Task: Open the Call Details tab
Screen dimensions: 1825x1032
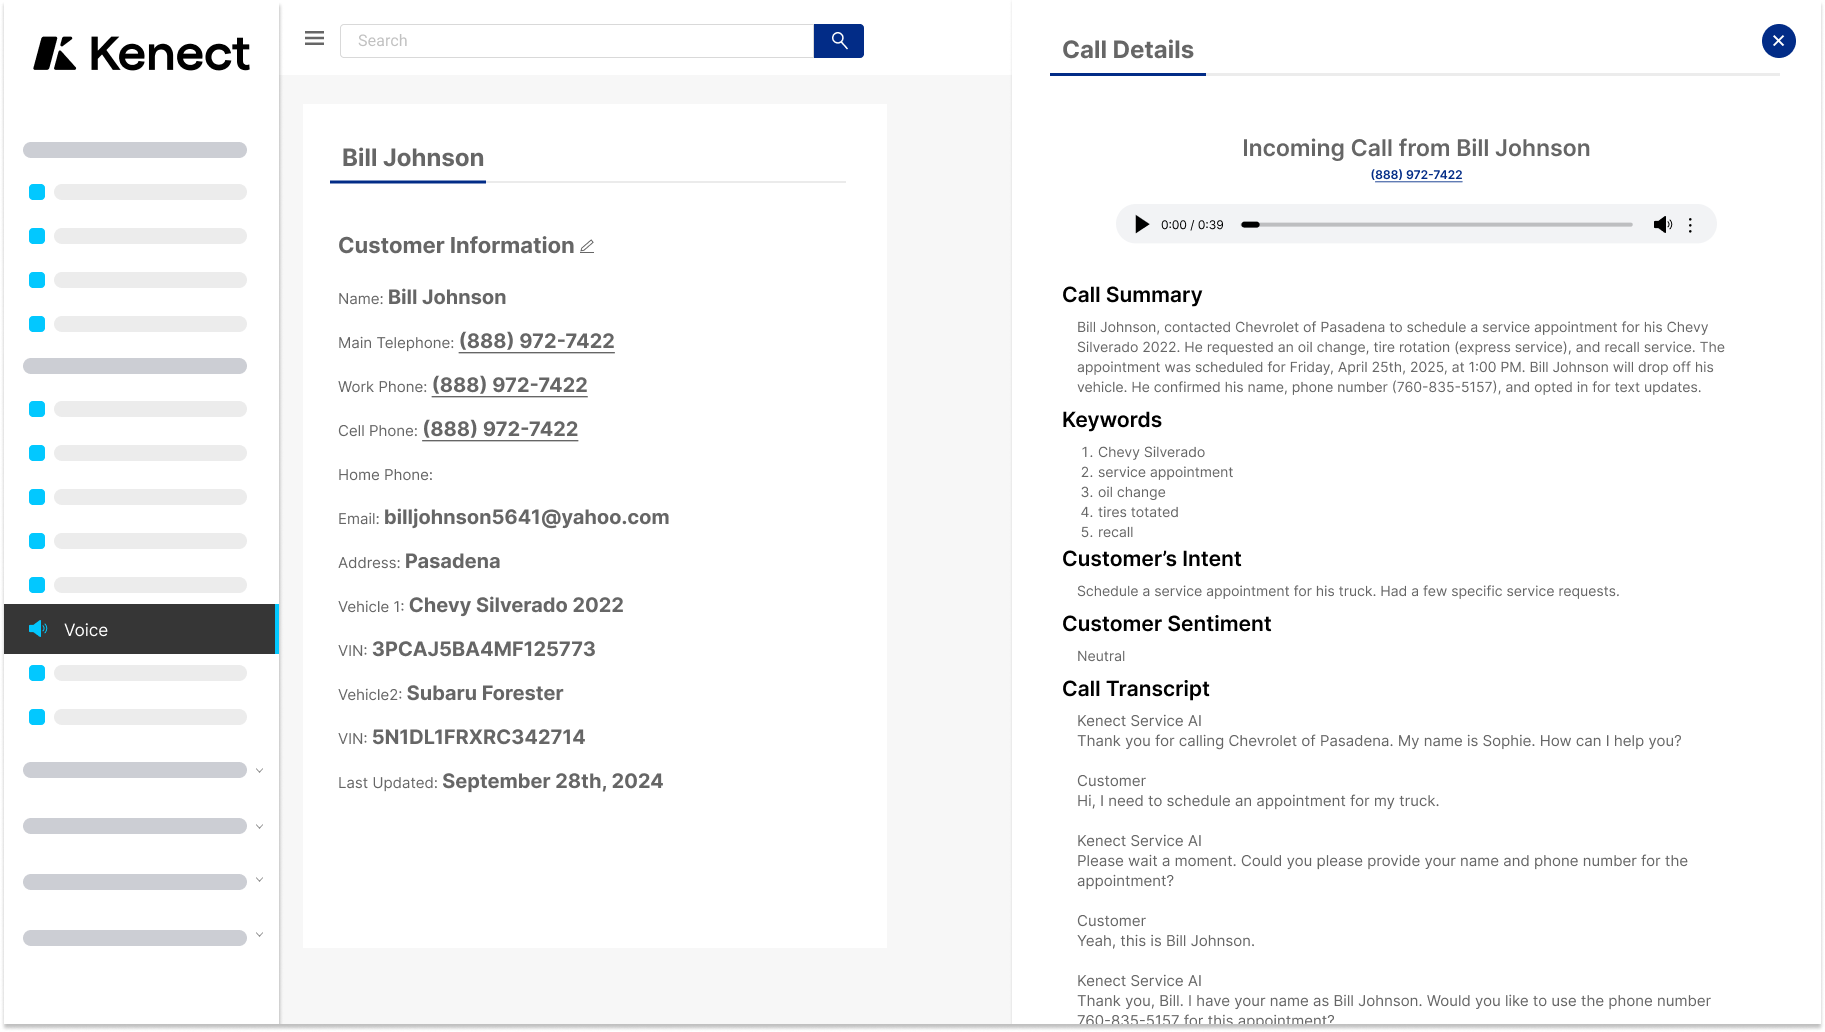Action: click(1127, 50)
